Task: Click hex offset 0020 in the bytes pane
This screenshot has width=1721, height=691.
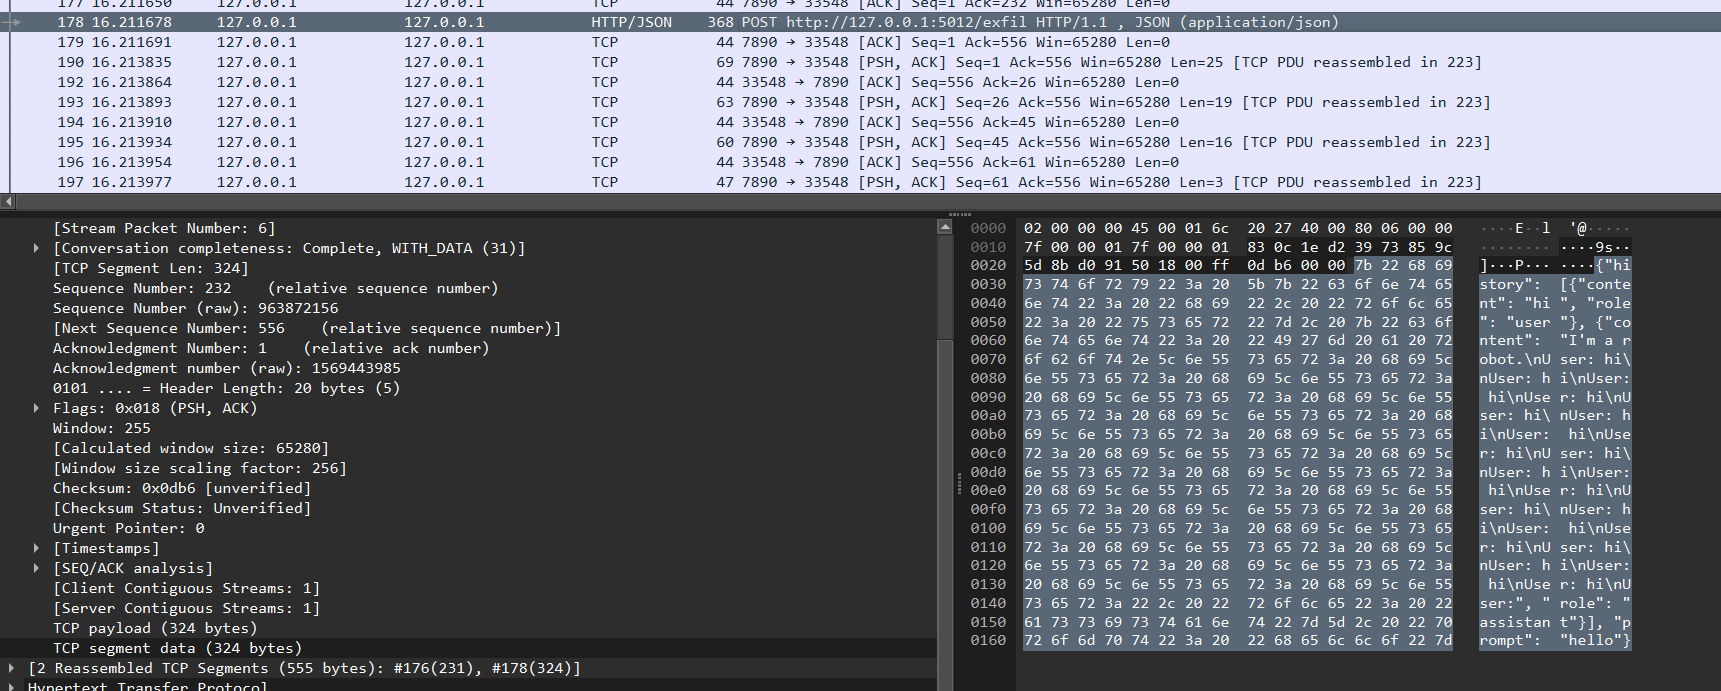Action: [988, 265]
